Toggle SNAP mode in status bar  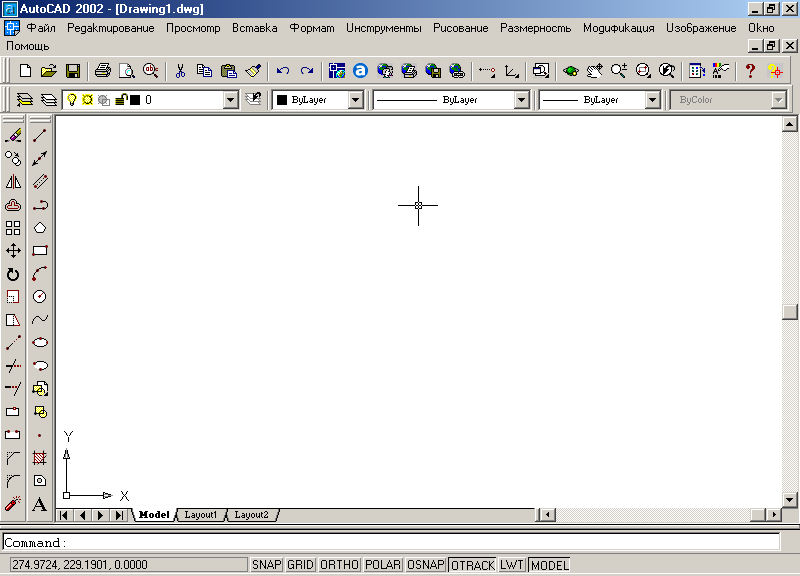tap(266, 565)
